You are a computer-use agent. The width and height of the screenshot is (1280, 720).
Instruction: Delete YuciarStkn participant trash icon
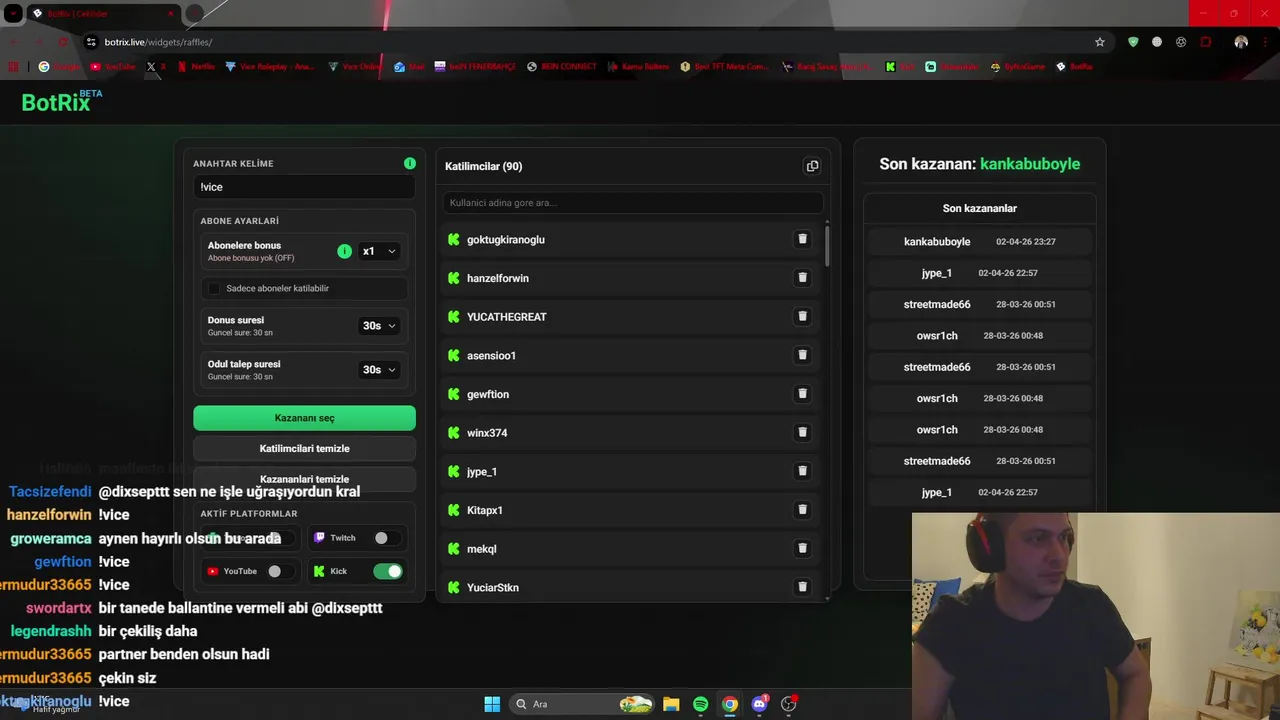click(x=802, y=587)
